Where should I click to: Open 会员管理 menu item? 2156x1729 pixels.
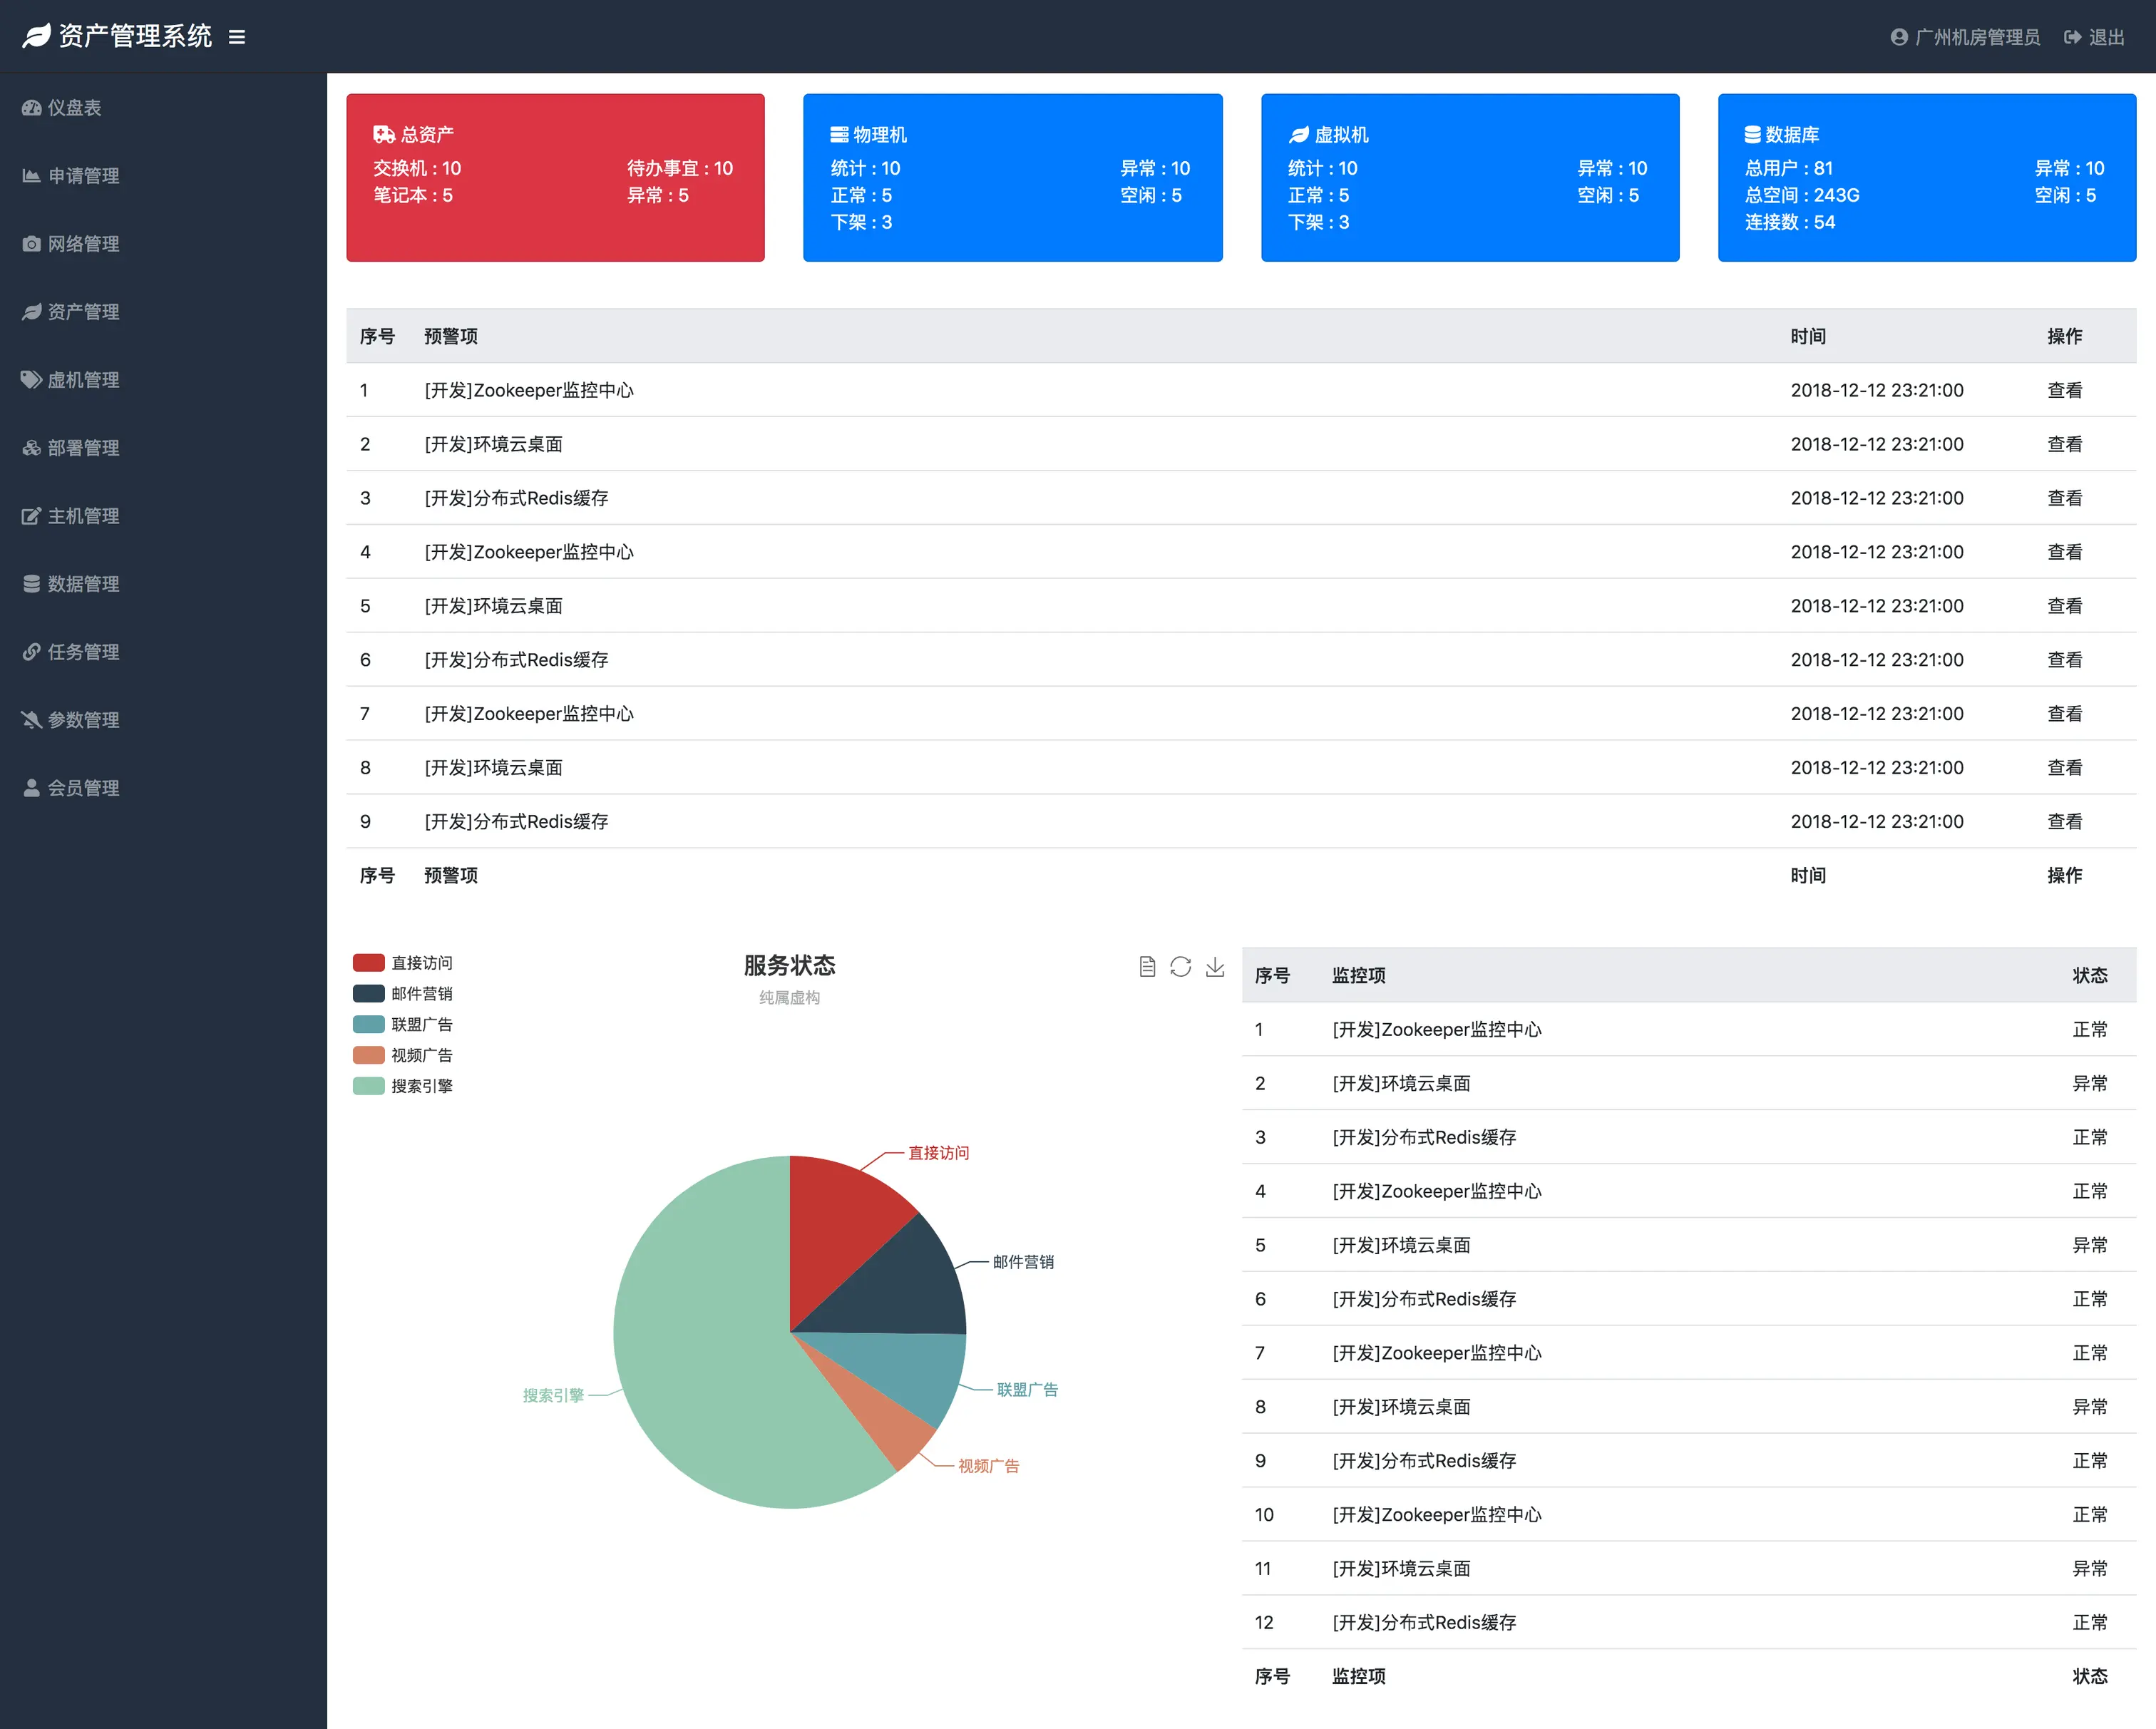(x=83, y=788)
